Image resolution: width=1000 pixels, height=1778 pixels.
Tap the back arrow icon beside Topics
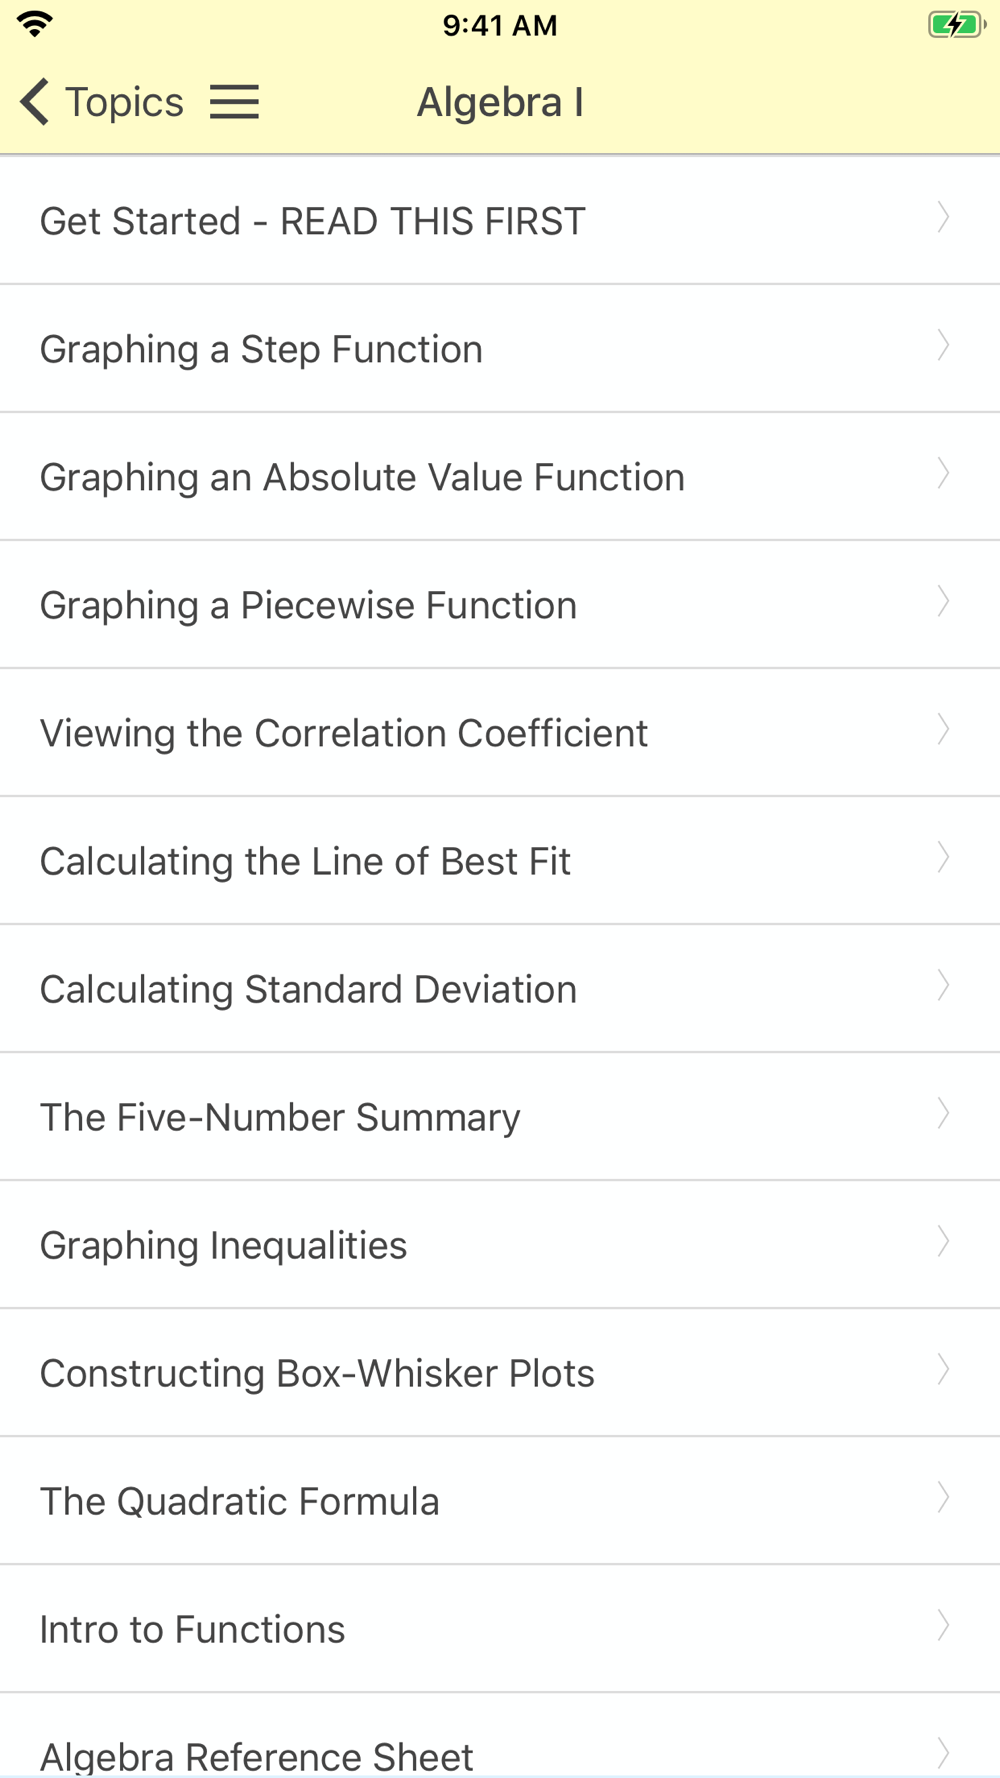point(34,102)
